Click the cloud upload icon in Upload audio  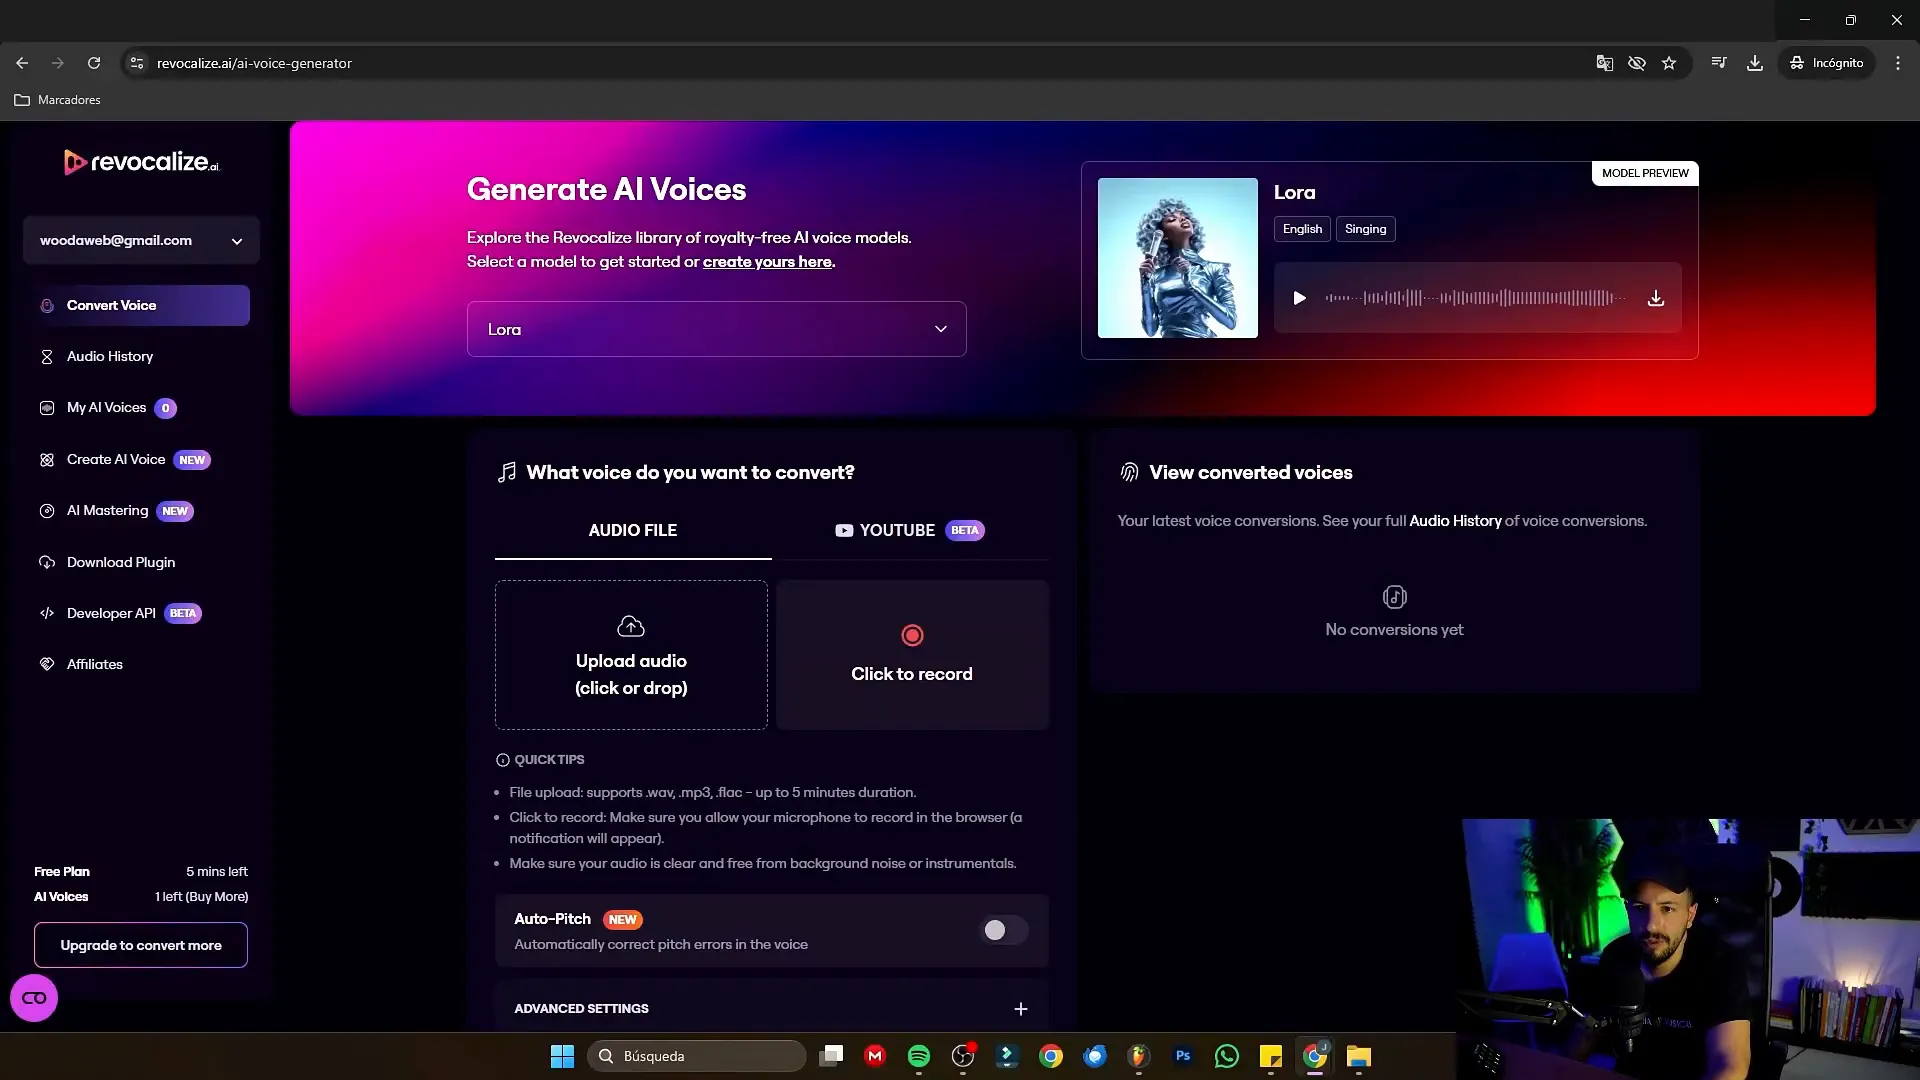tap(631, 626)
